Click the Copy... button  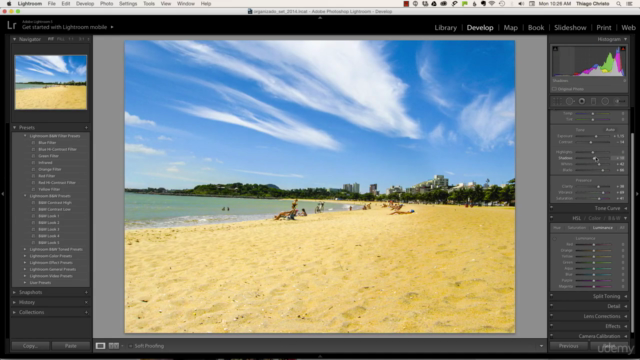(x=30, y=346)
